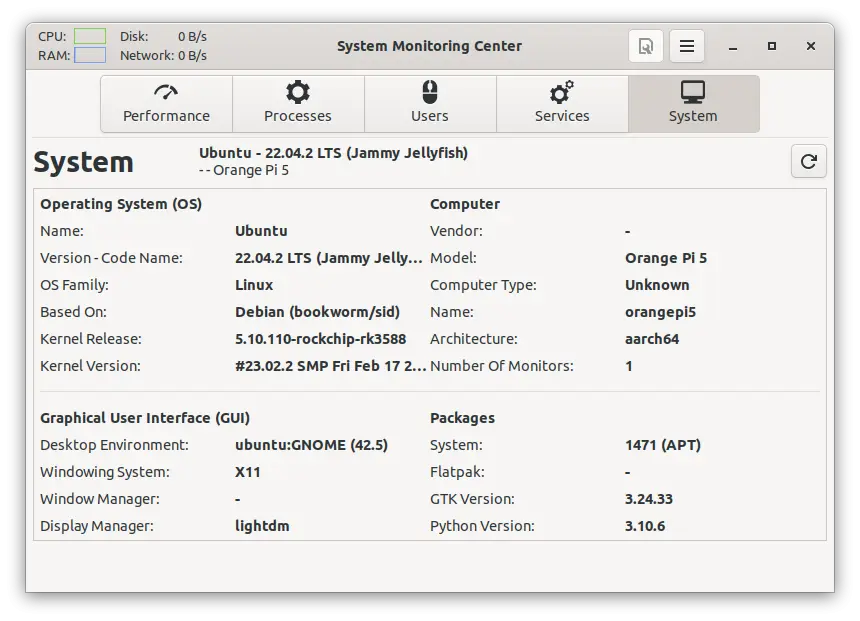Click the Number Of Monitors value "1"

(629, 366)
